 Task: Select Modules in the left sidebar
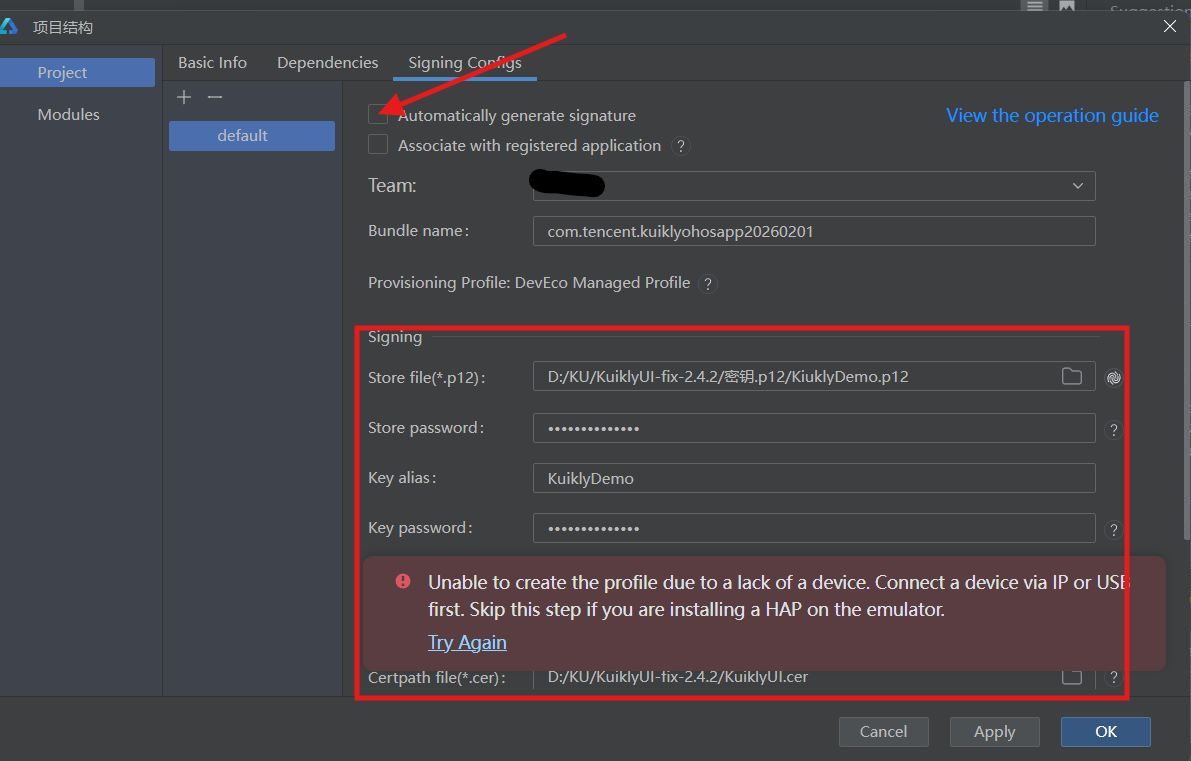68,115
